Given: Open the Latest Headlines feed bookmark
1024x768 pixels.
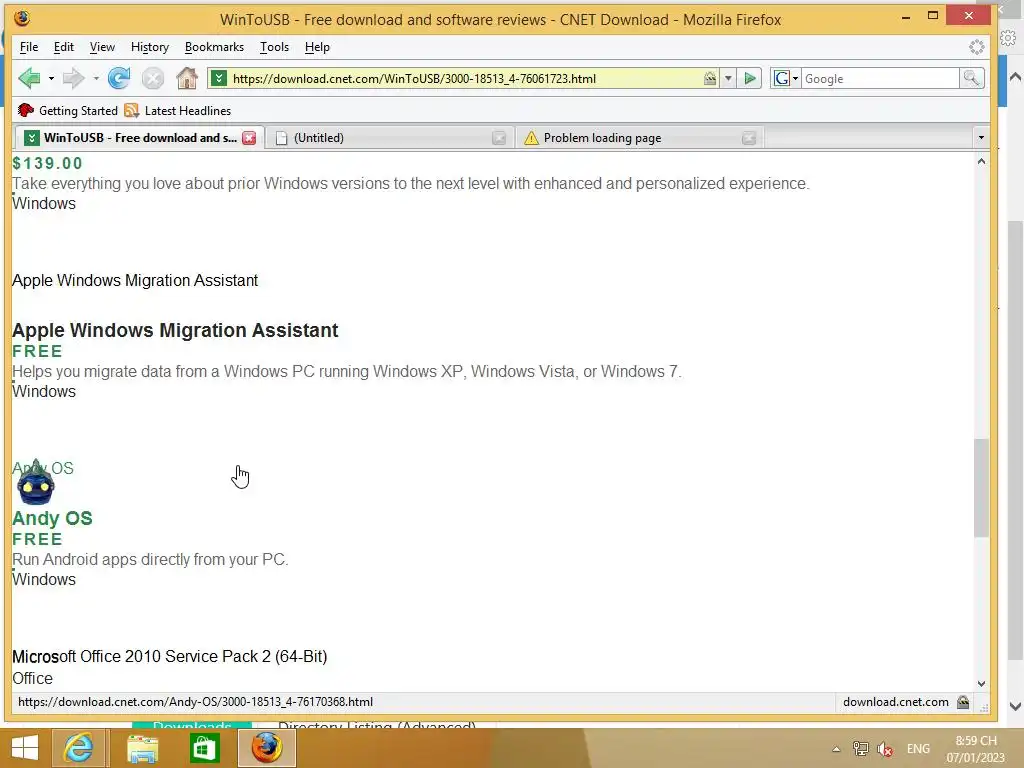Looking at the screenshot, I should [x=178, y=110].
